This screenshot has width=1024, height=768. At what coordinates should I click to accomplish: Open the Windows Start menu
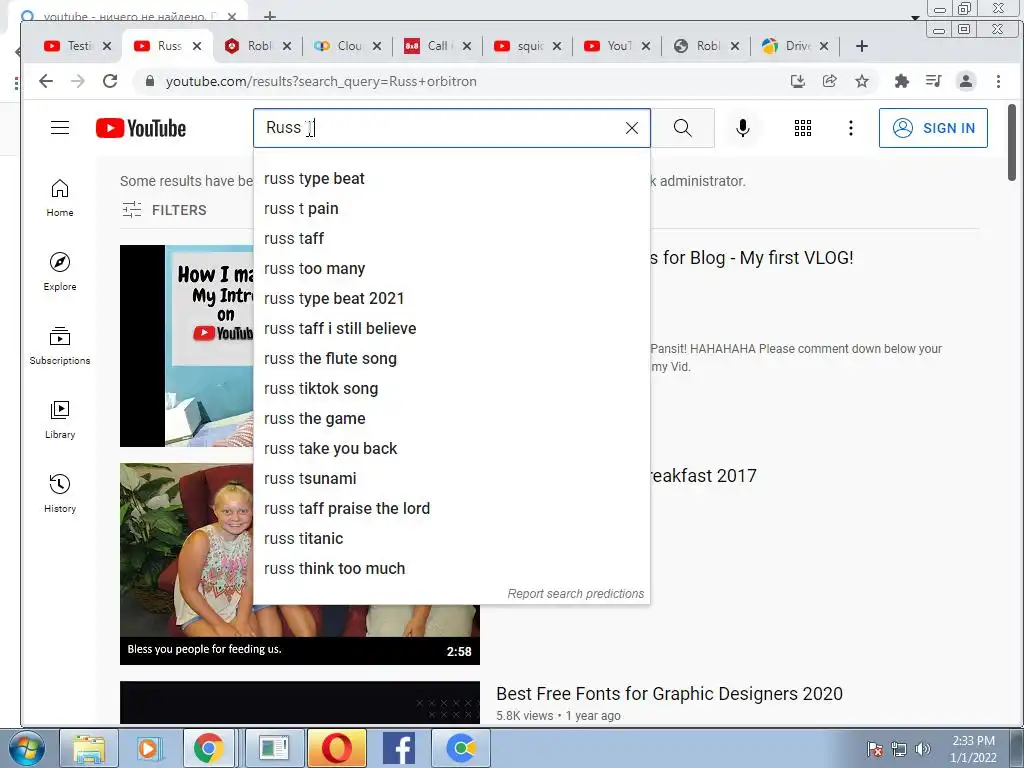[26, 748]
